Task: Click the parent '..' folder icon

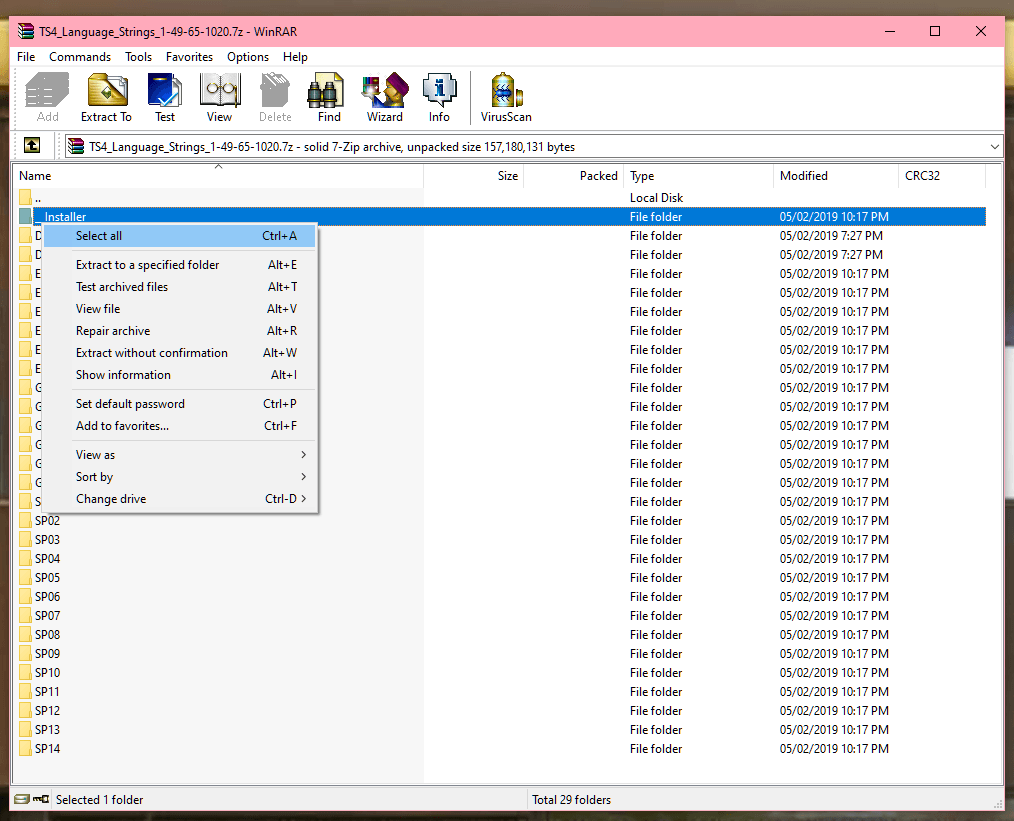Action: pyautogui.click(x=25, y=197)
